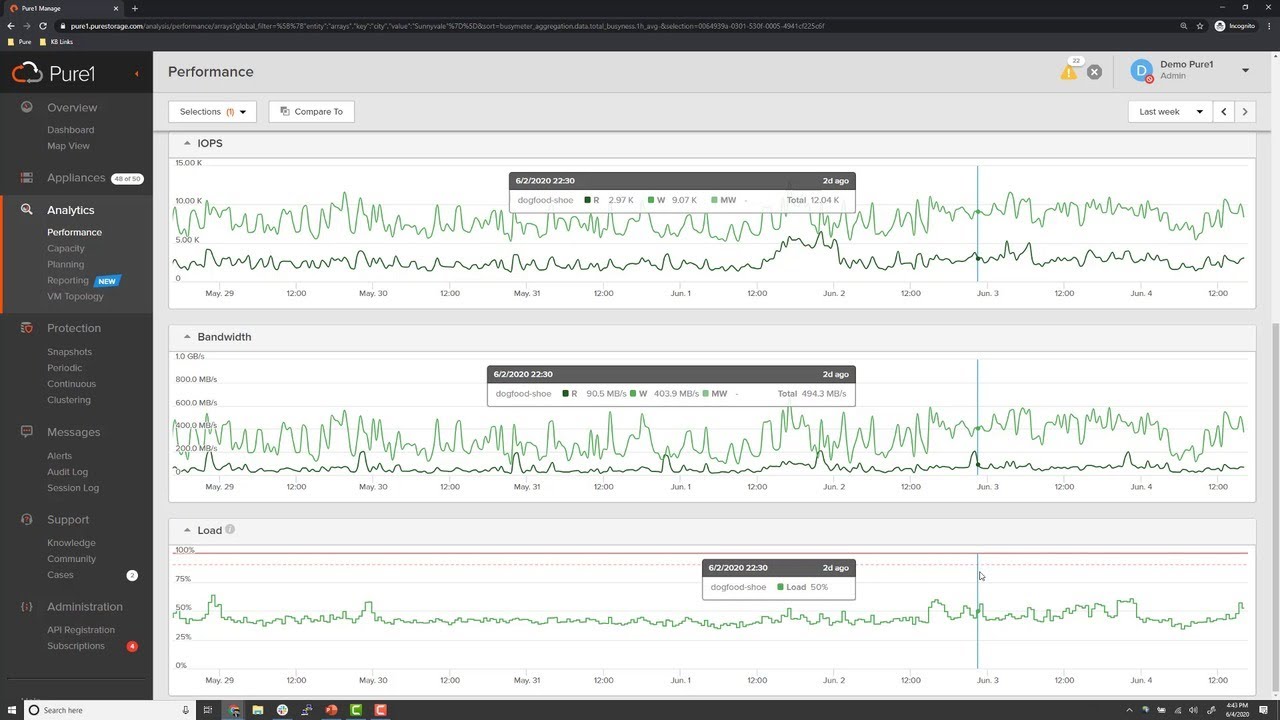Open the Last week time range dropdown
The width and height of the screenshot is (1280, 720).
(1170, 112)
